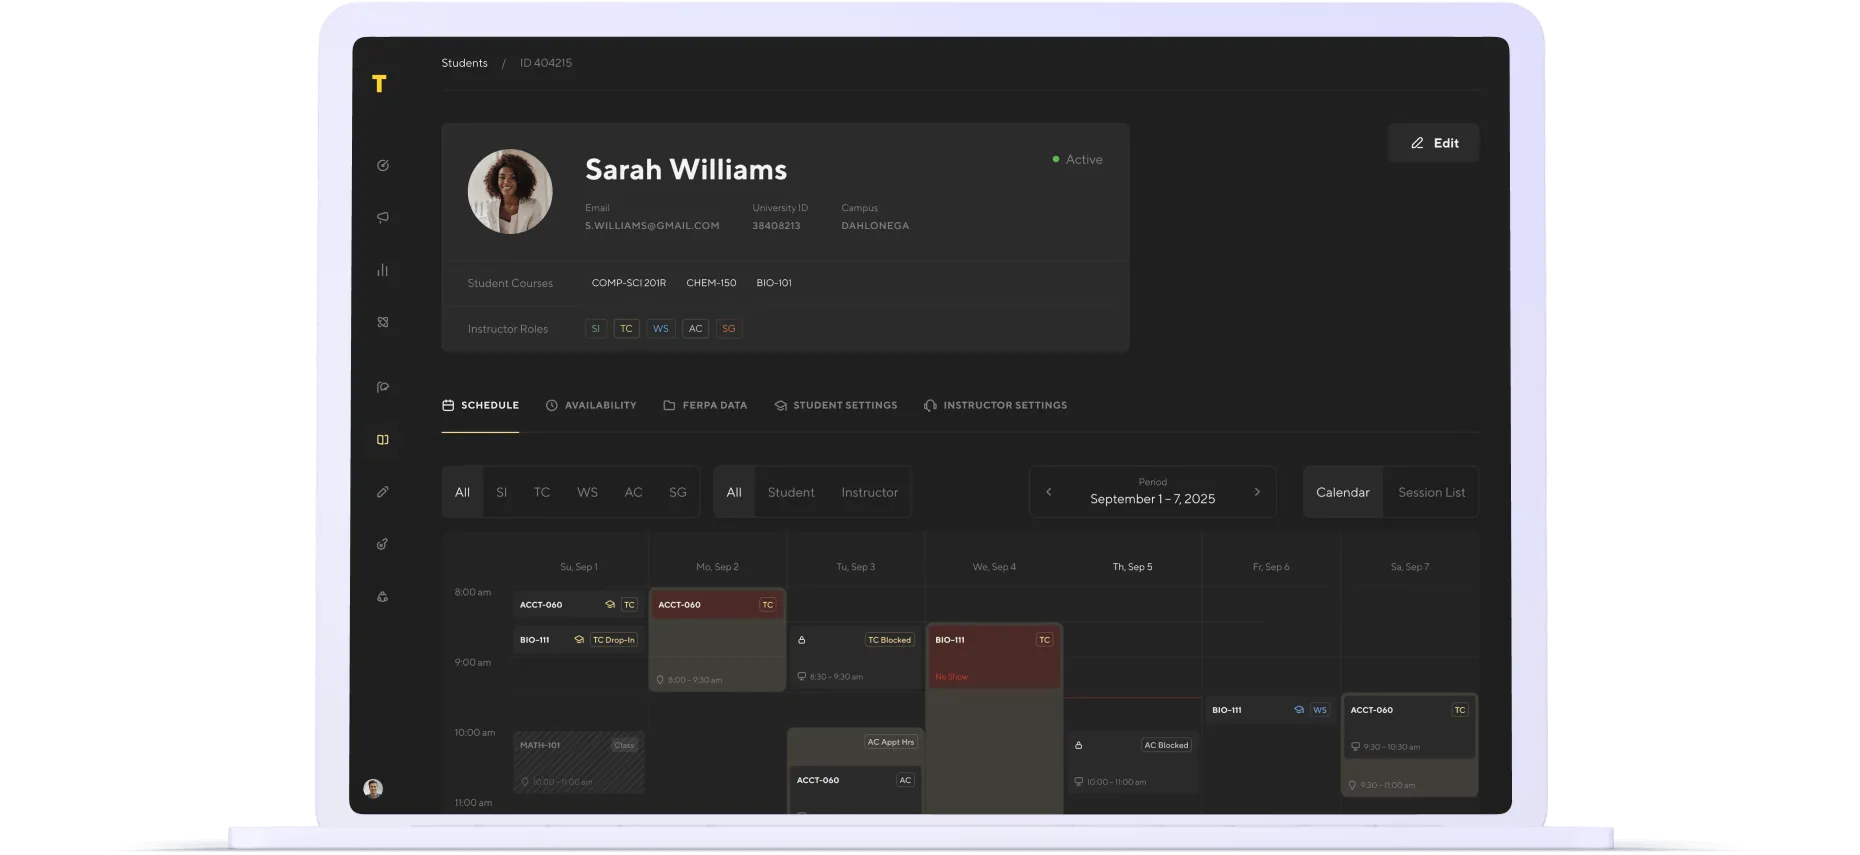The width and height of the screenshot is (1860, 855).
Task: Click the yellow T logo in sidebar
Action: [379, 84]
